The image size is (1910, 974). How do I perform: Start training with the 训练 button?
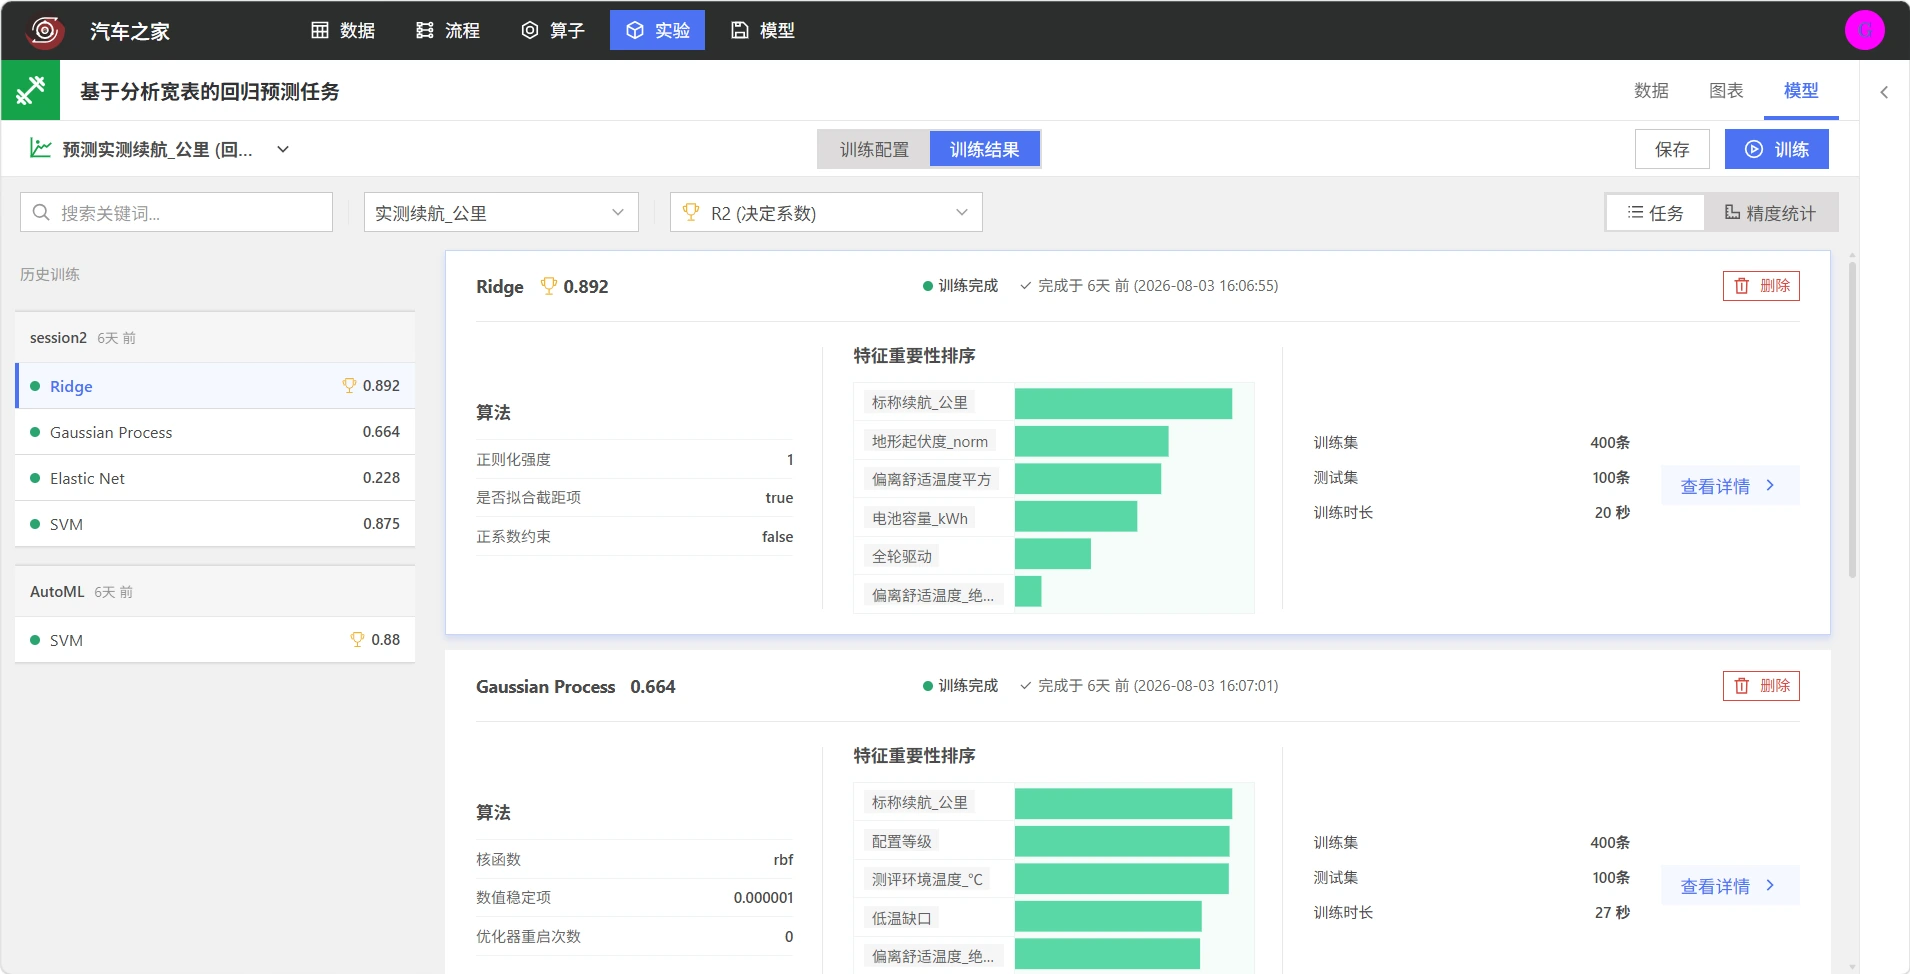[x=1777, y=149]
